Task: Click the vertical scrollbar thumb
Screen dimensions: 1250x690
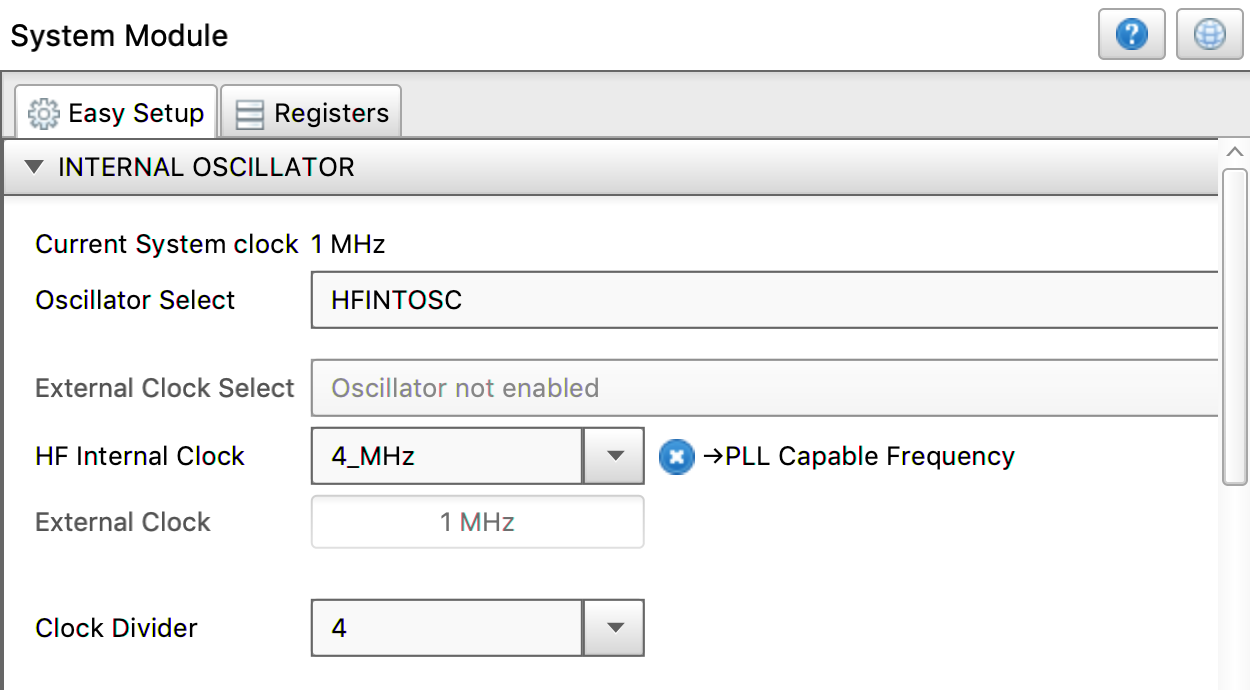Action: coord(1234,326)
